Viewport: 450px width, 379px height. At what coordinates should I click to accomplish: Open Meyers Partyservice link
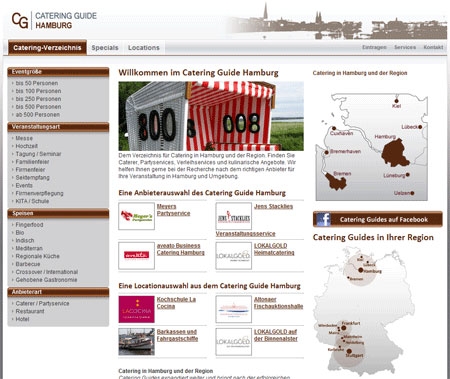(173, 210)
